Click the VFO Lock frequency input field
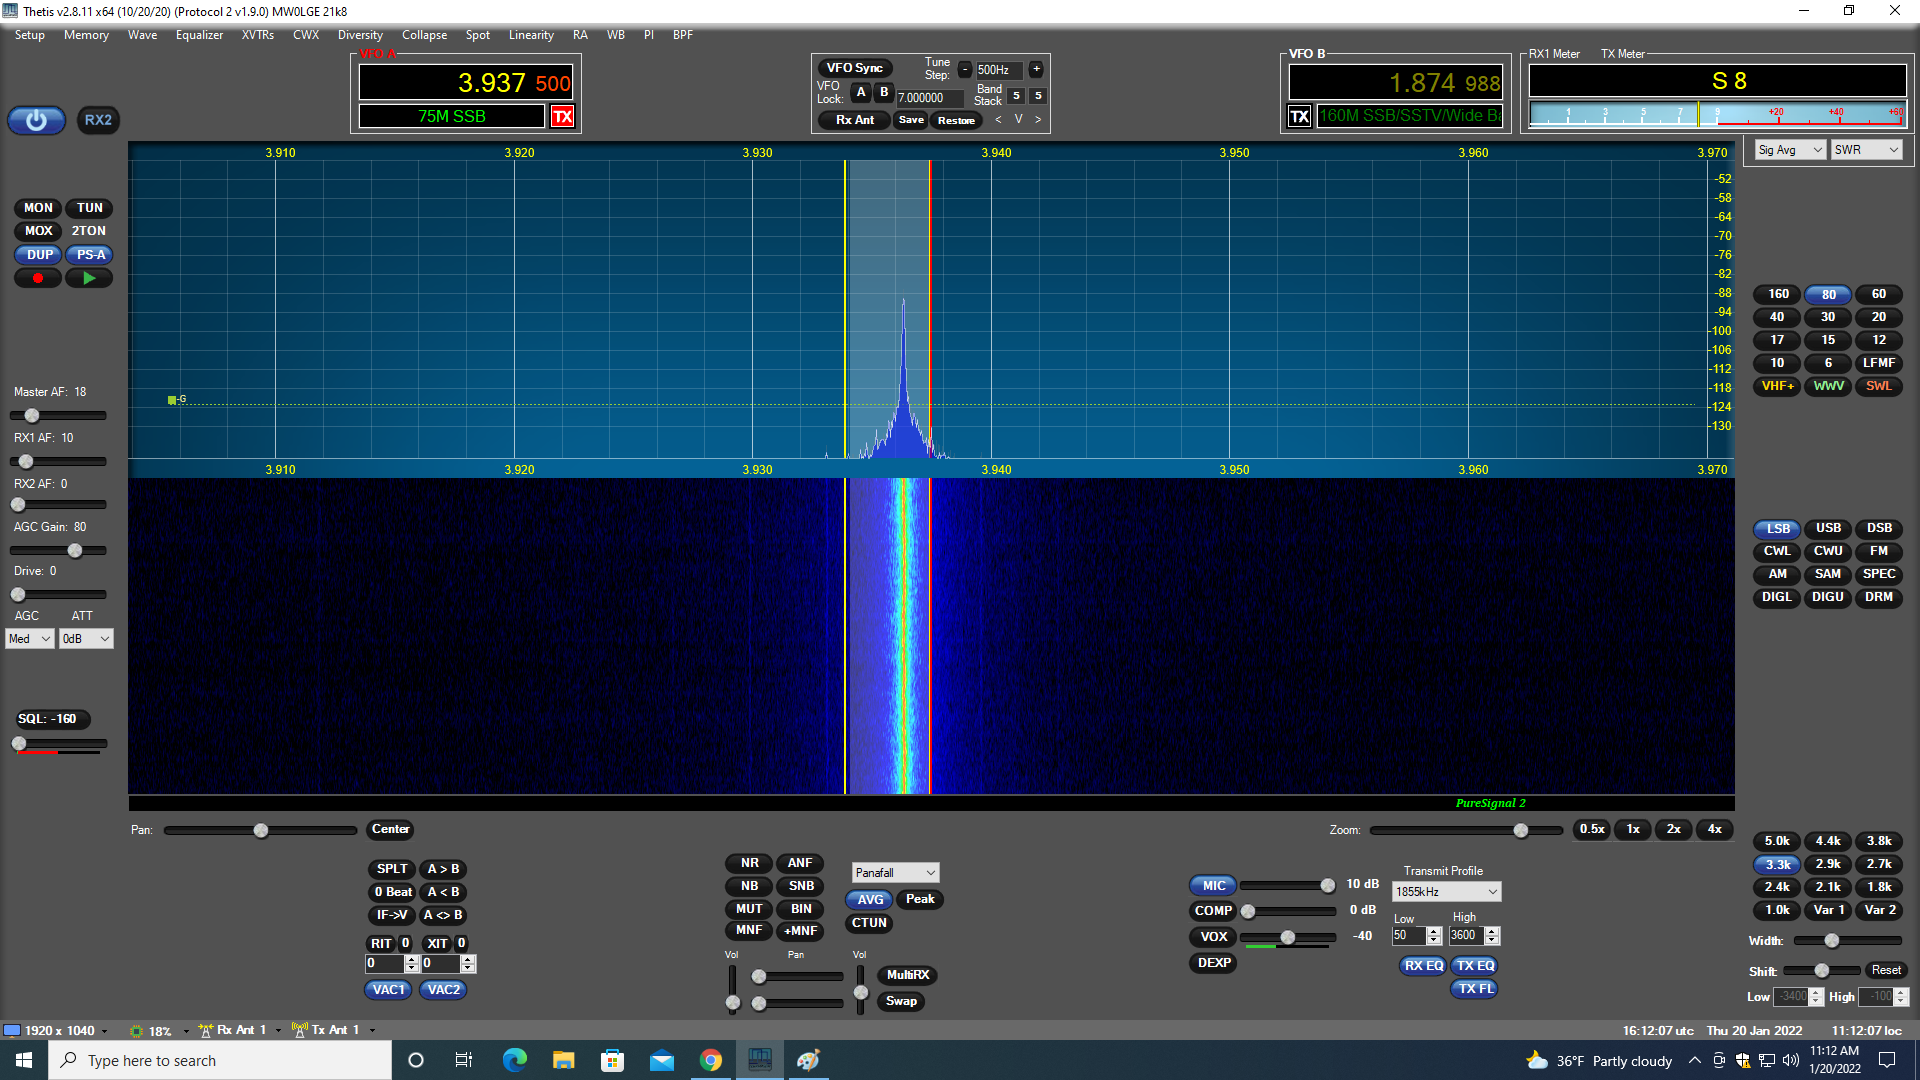 click(930, 98)
